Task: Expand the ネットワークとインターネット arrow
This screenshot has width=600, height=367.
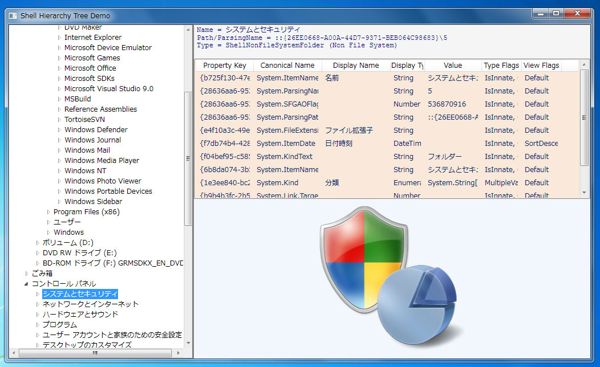Action: tap(37, 304)
